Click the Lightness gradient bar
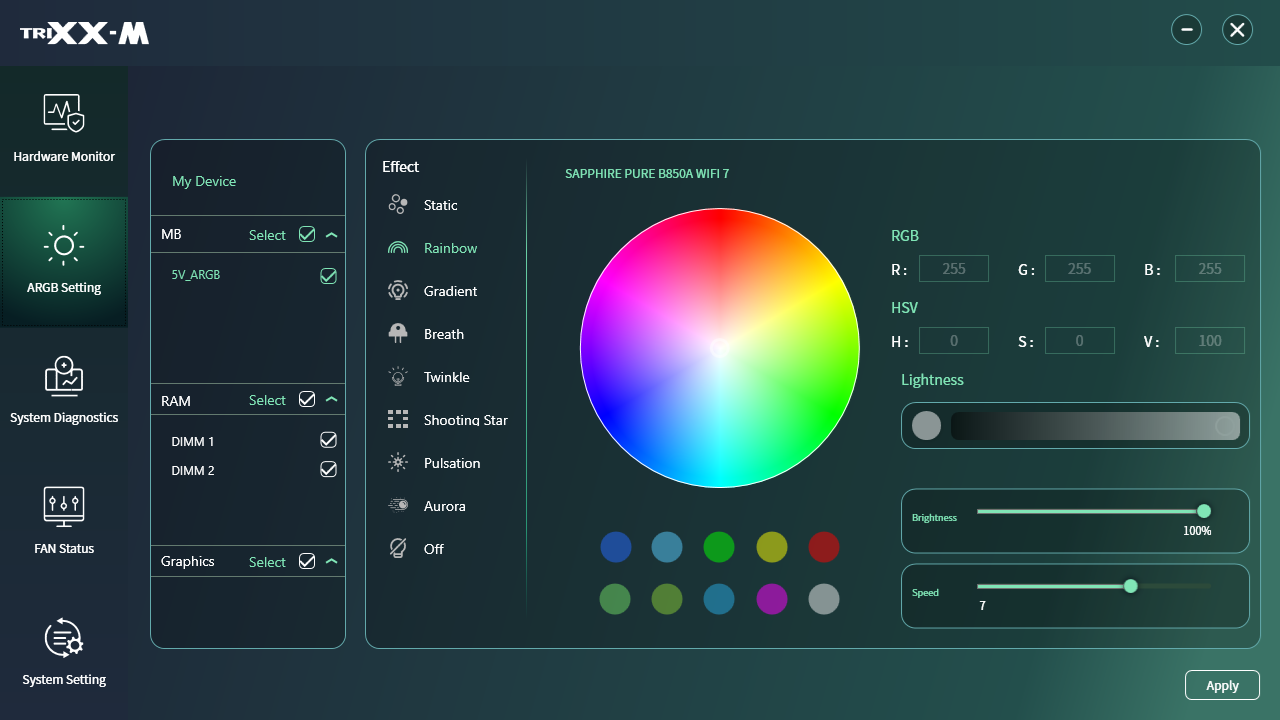The height and width of the screenshot is (720, 1280). 1095,426
